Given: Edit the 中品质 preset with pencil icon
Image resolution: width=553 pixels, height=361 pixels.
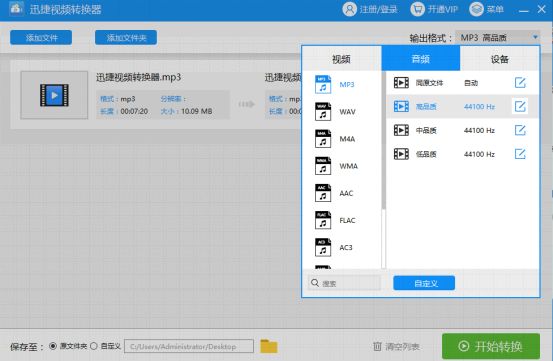Looking at the screenshot, I should [x=520, y=130].
